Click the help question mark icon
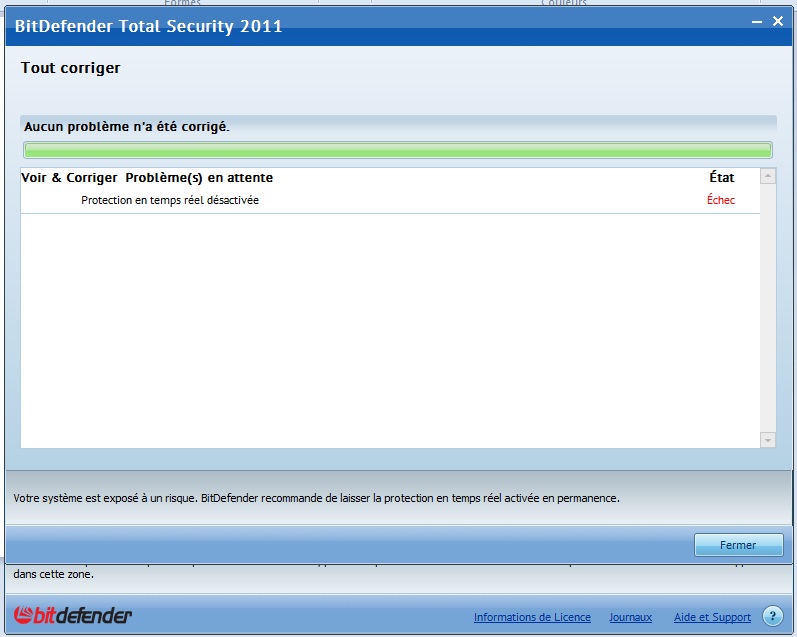This screenshot has height=637, width=797. point(773,617)
